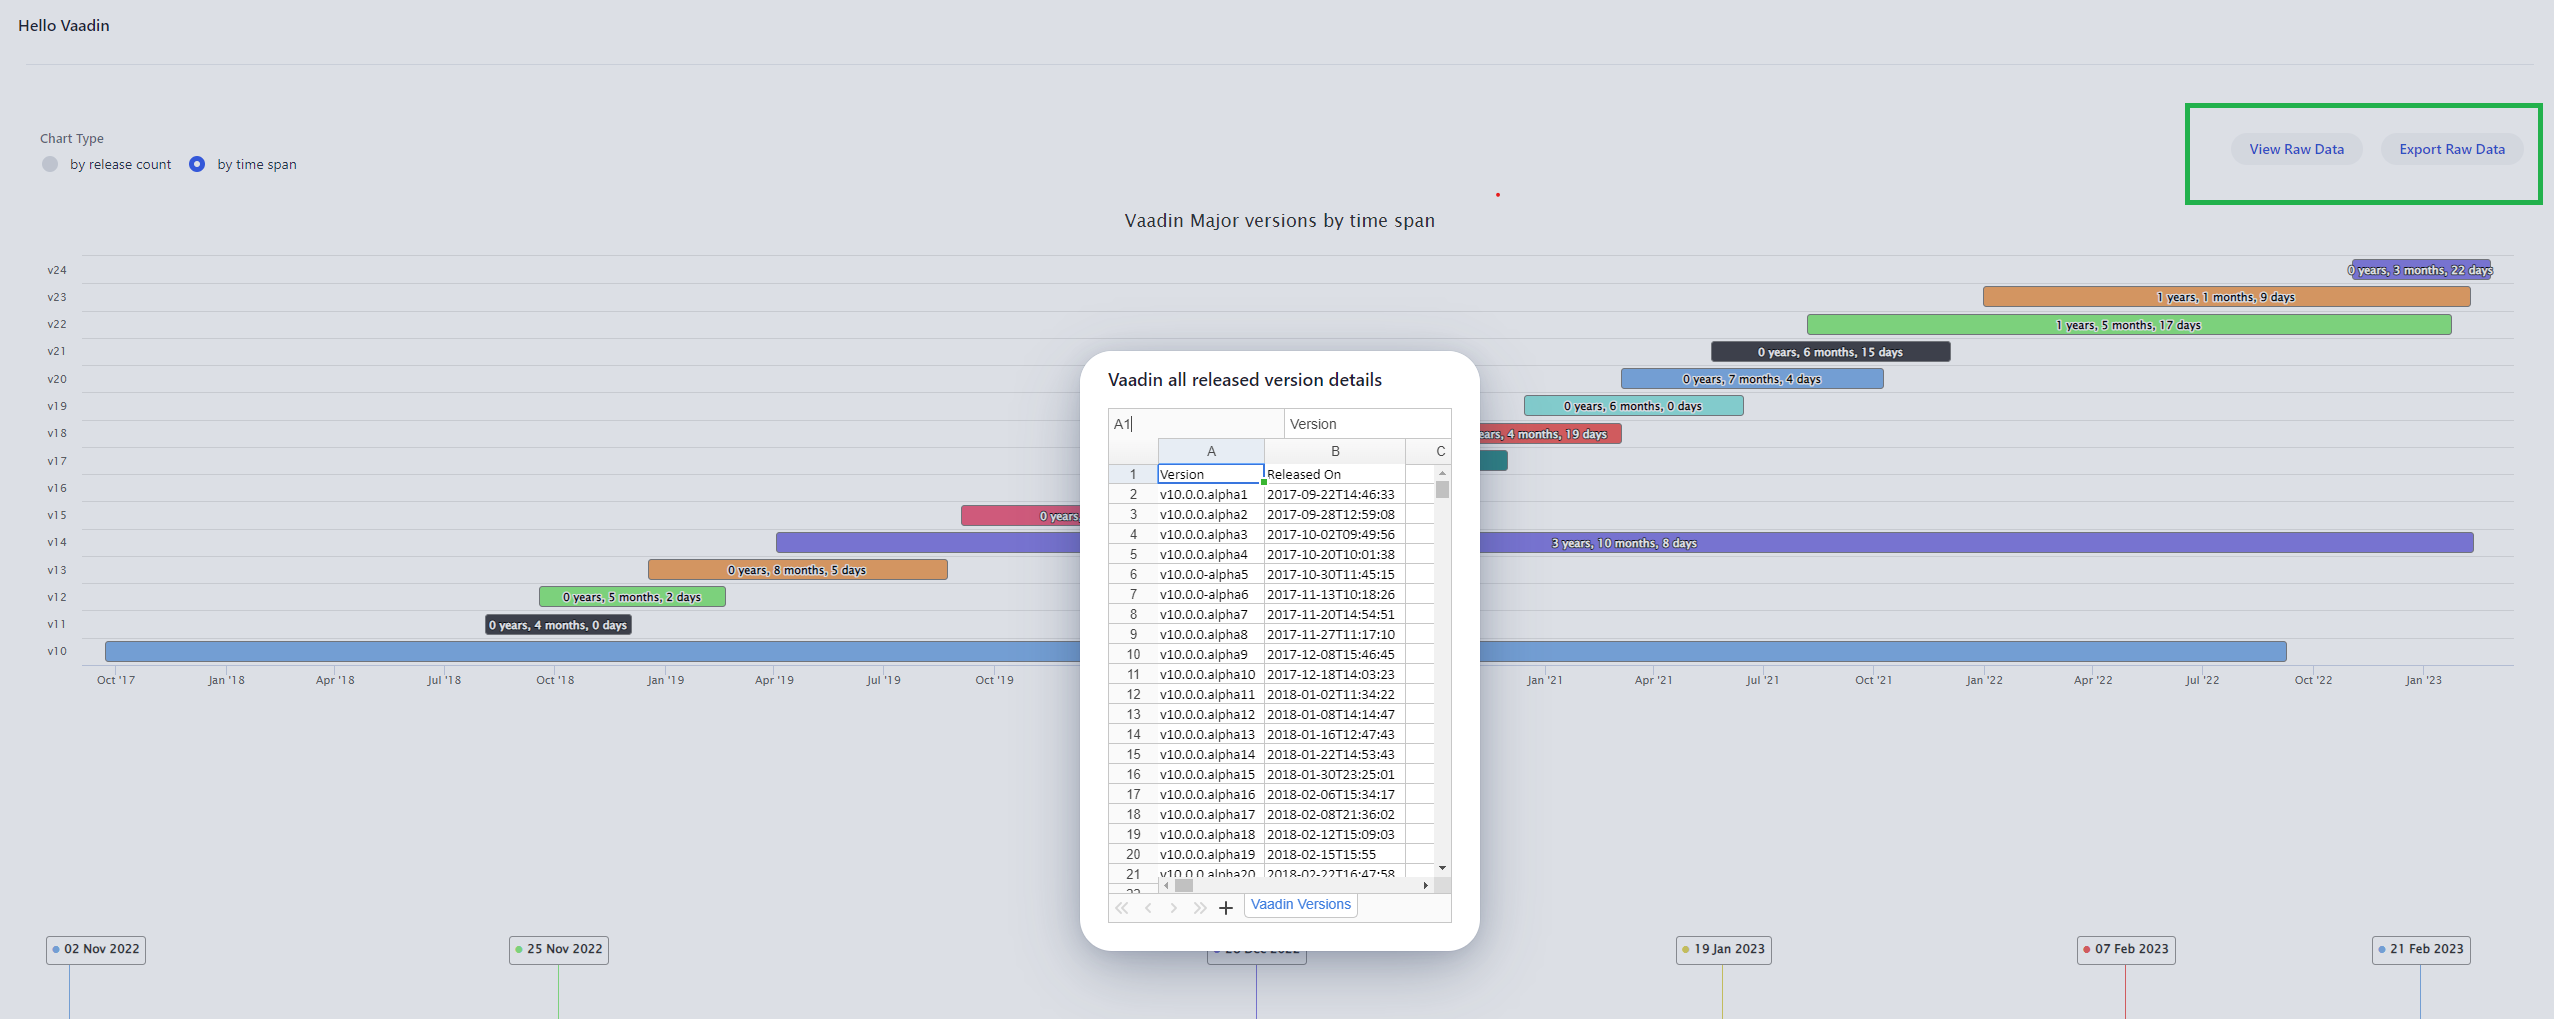Click cell 'v10.0.0.alpha14'
Screen dimensions: 2554x1019
pyautogui.click(x=1211, y=754)
